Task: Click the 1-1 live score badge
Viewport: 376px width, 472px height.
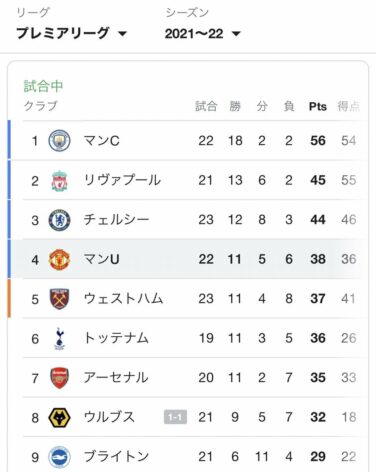Action: click(x=175, y=417)
